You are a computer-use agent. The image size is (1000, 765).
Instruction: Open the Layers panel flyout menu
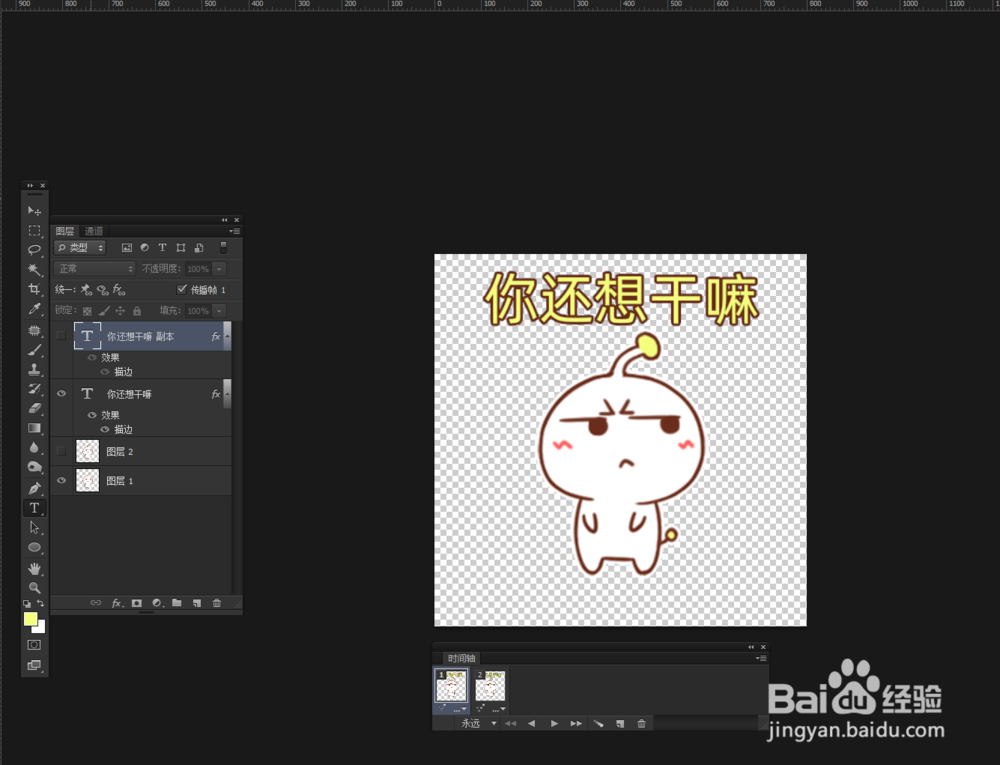click(235, 231)
